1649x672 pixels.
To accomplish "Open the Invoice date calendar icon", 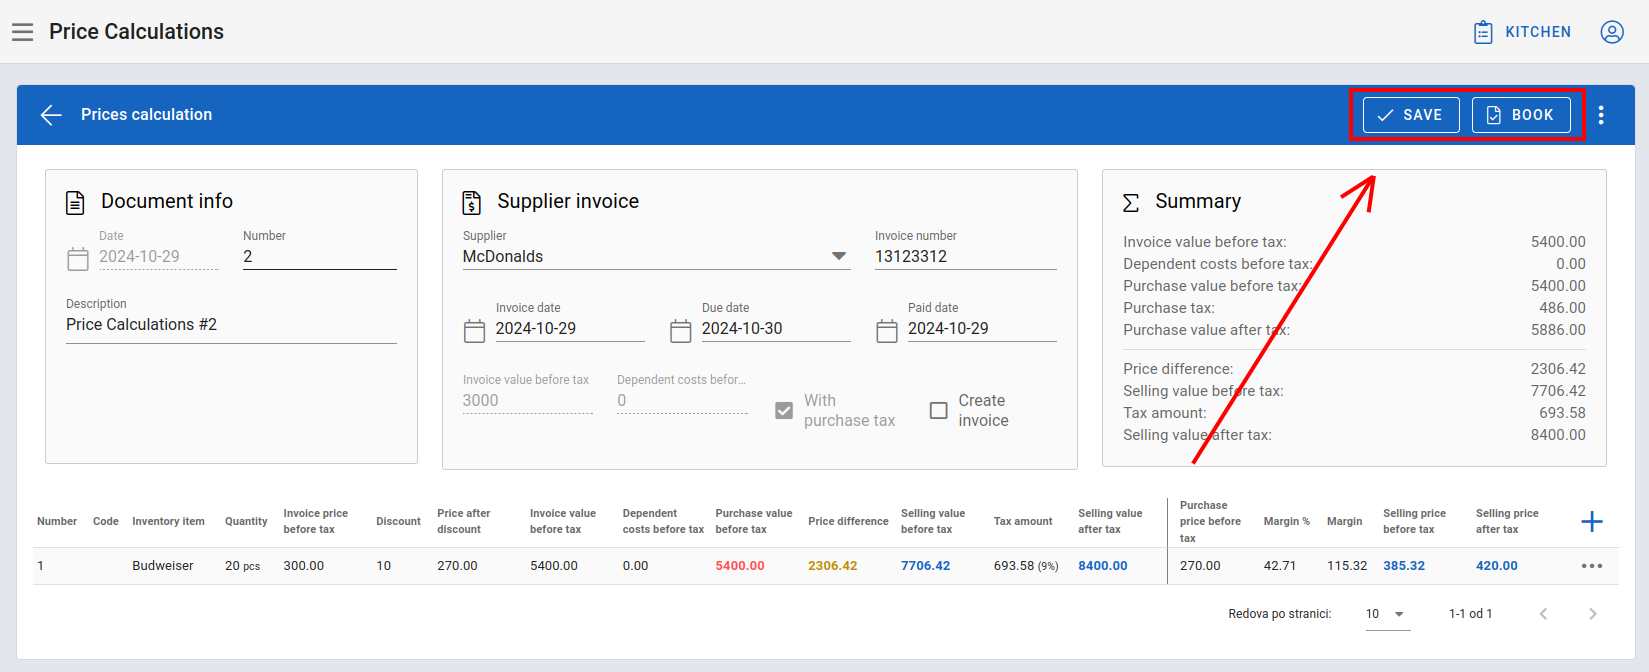I will click(x=474, y=331).
